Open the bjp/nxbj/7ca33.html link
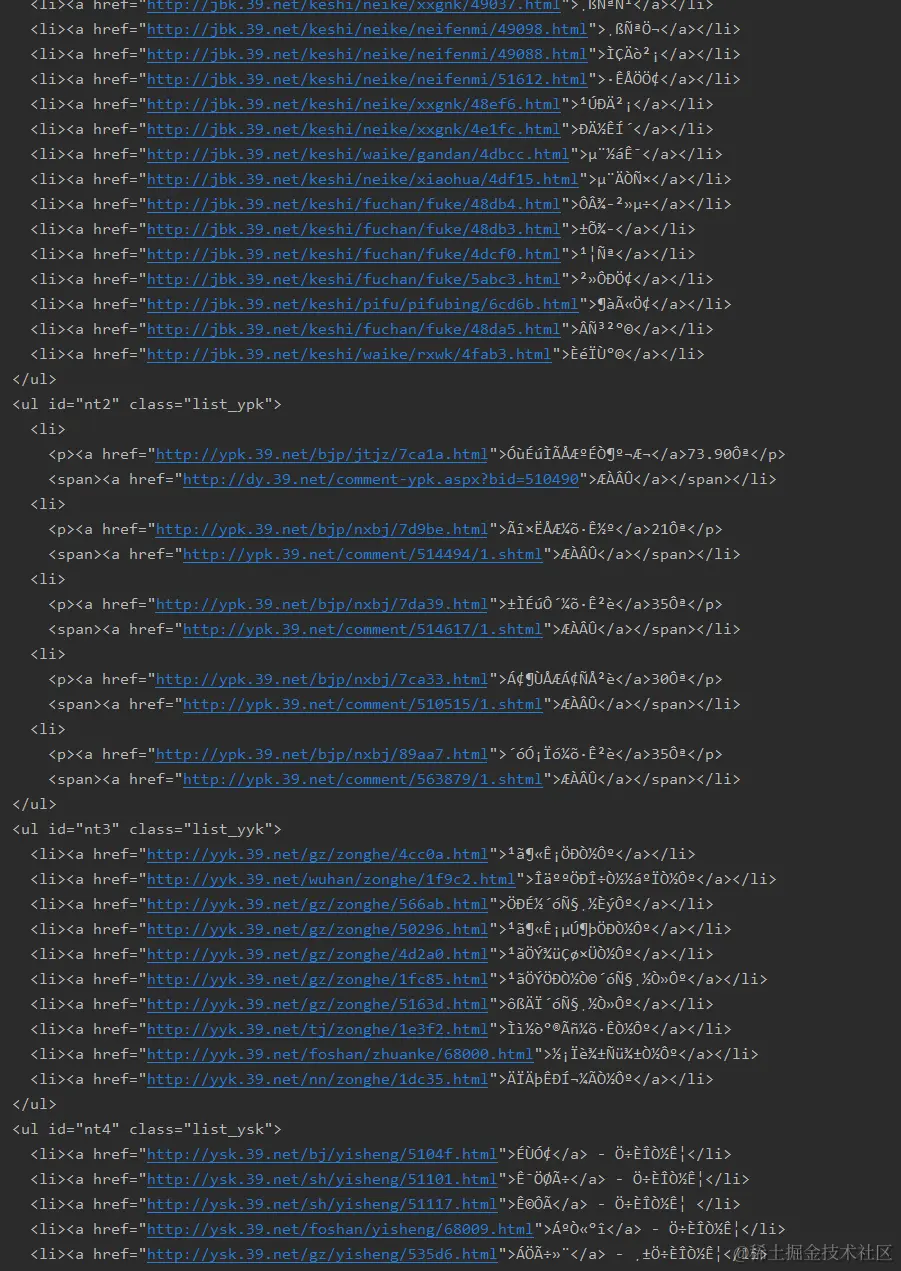Screen dimensions: 901x1271 (x=322, y=679)
